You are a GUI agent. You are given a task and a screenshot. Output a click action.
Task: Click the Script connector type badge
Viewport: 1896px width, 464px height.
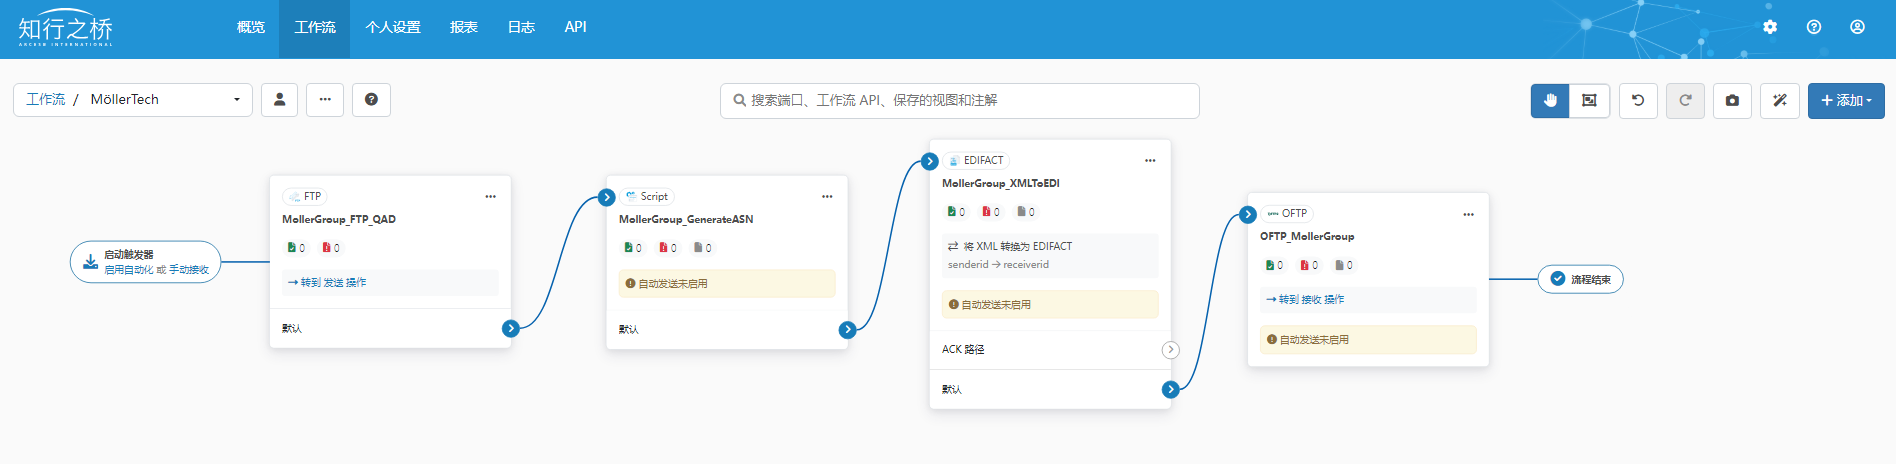pyautogui.click(x=647, y=197)
